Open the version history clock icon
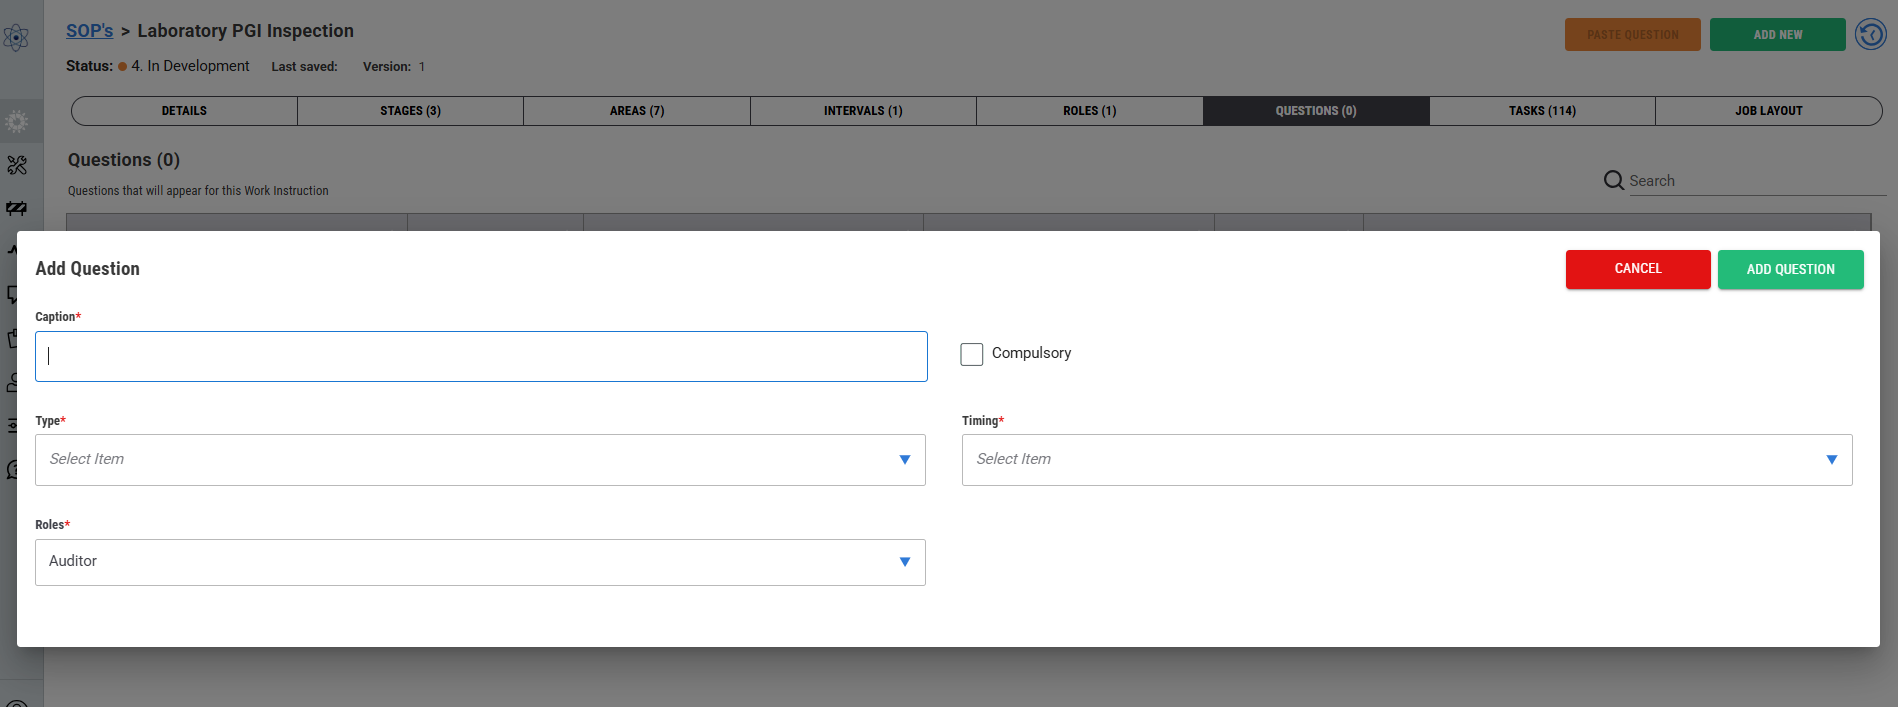The image size is (1898, 707). (x=1870, y=34)
